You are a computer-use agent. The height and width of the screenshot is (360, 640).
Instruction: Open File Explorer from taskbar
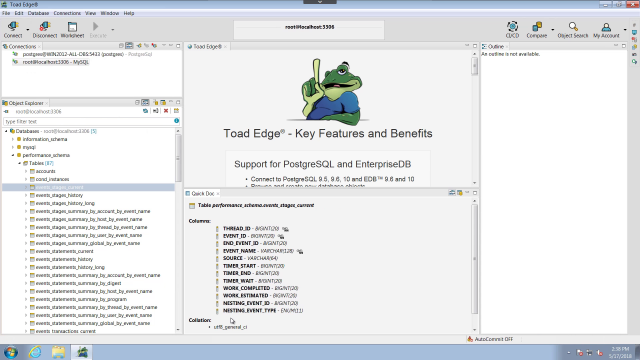coord(58,352)
